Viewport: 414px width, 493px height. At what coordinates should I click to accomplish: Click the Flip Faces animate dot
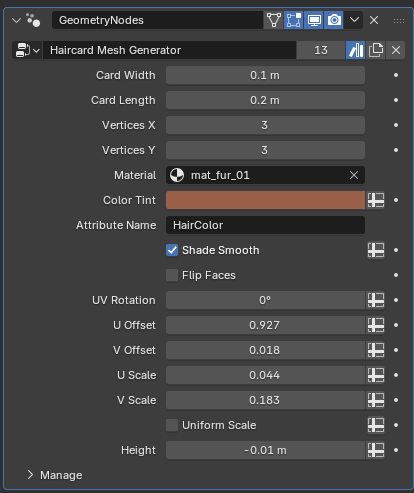tap(396, 275)
